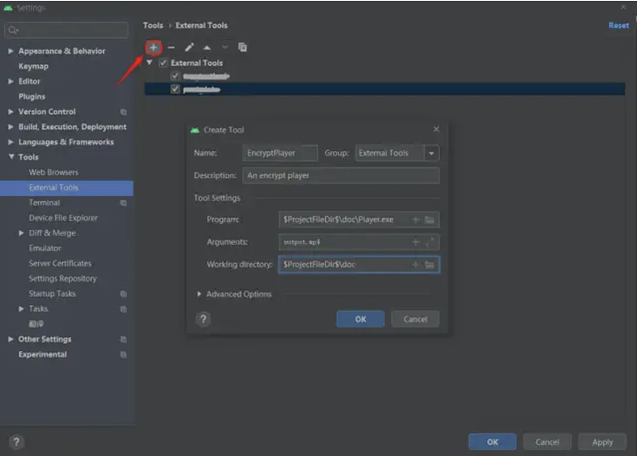The image size is (637, 456).
Task: Move selected tool up with arrow icon
Action: tap(207, 48)
